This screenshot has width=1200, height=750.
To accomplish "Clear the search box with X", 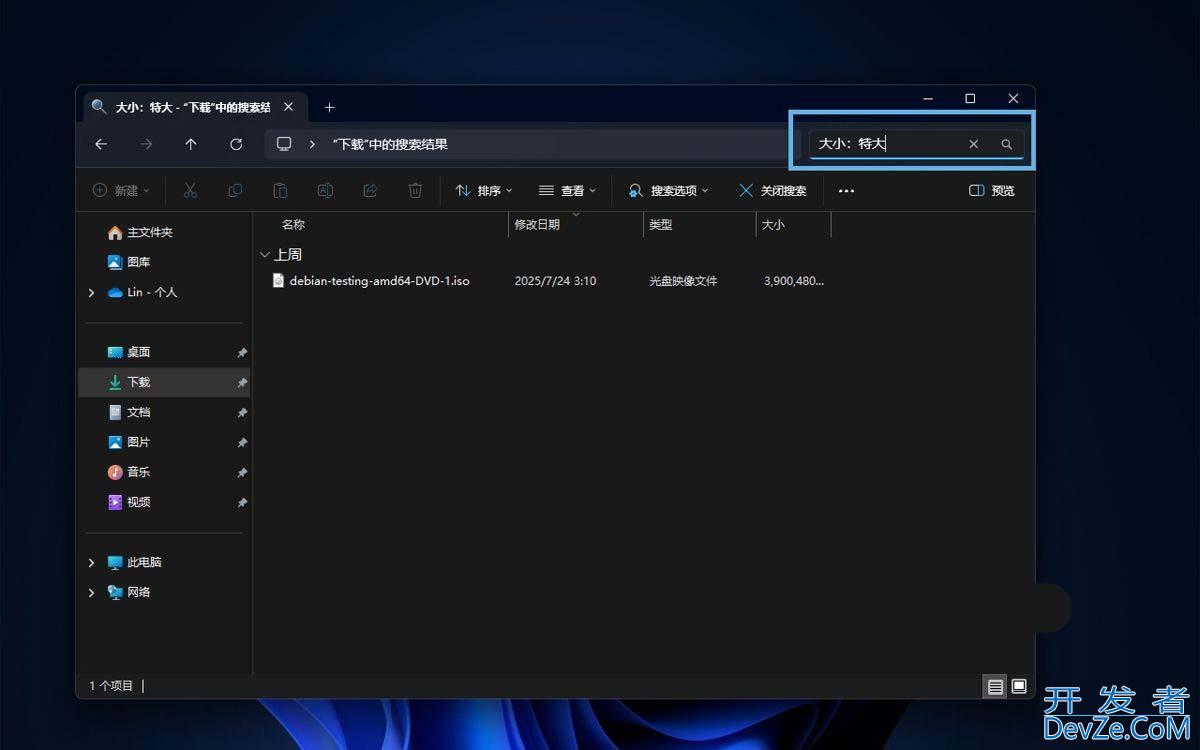I will [973, 144].
